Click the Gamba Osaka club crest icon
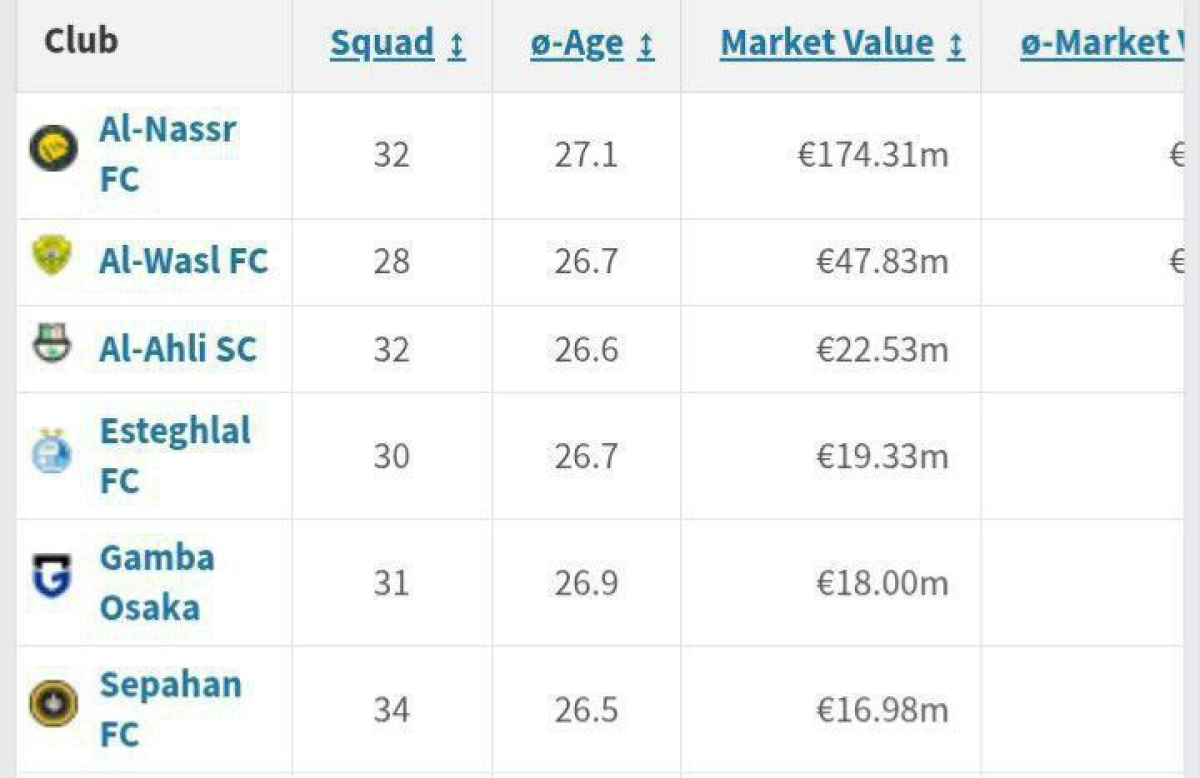The height and width of the screenshot is (778, 1200). click(x=52, y=580)
